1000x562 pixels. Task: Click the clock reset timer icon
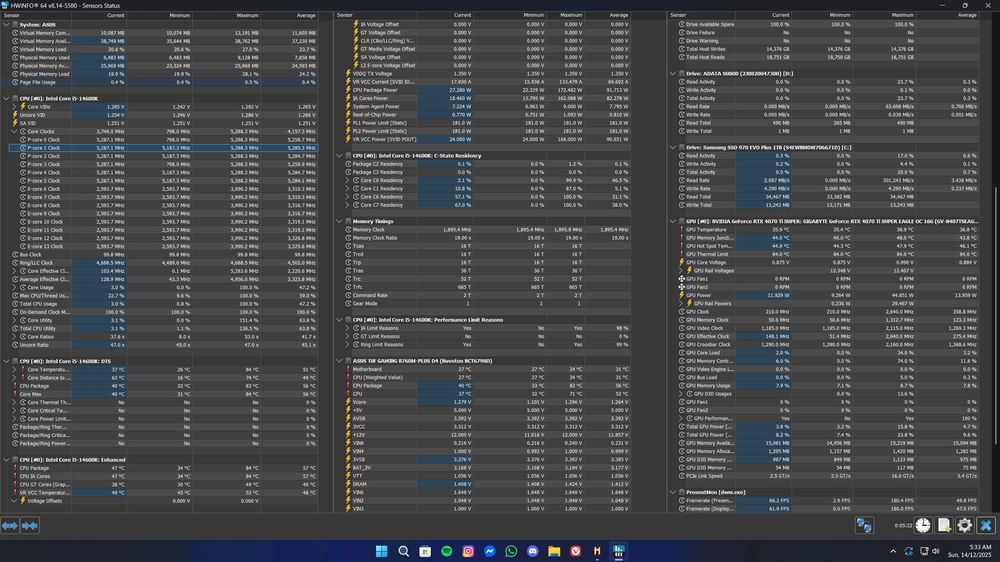pos(923,525)
